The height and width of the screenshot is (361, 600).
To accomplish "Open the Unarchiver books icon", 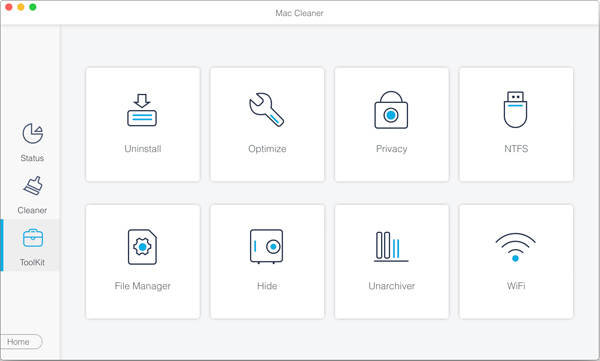I will tap(391, 247).
